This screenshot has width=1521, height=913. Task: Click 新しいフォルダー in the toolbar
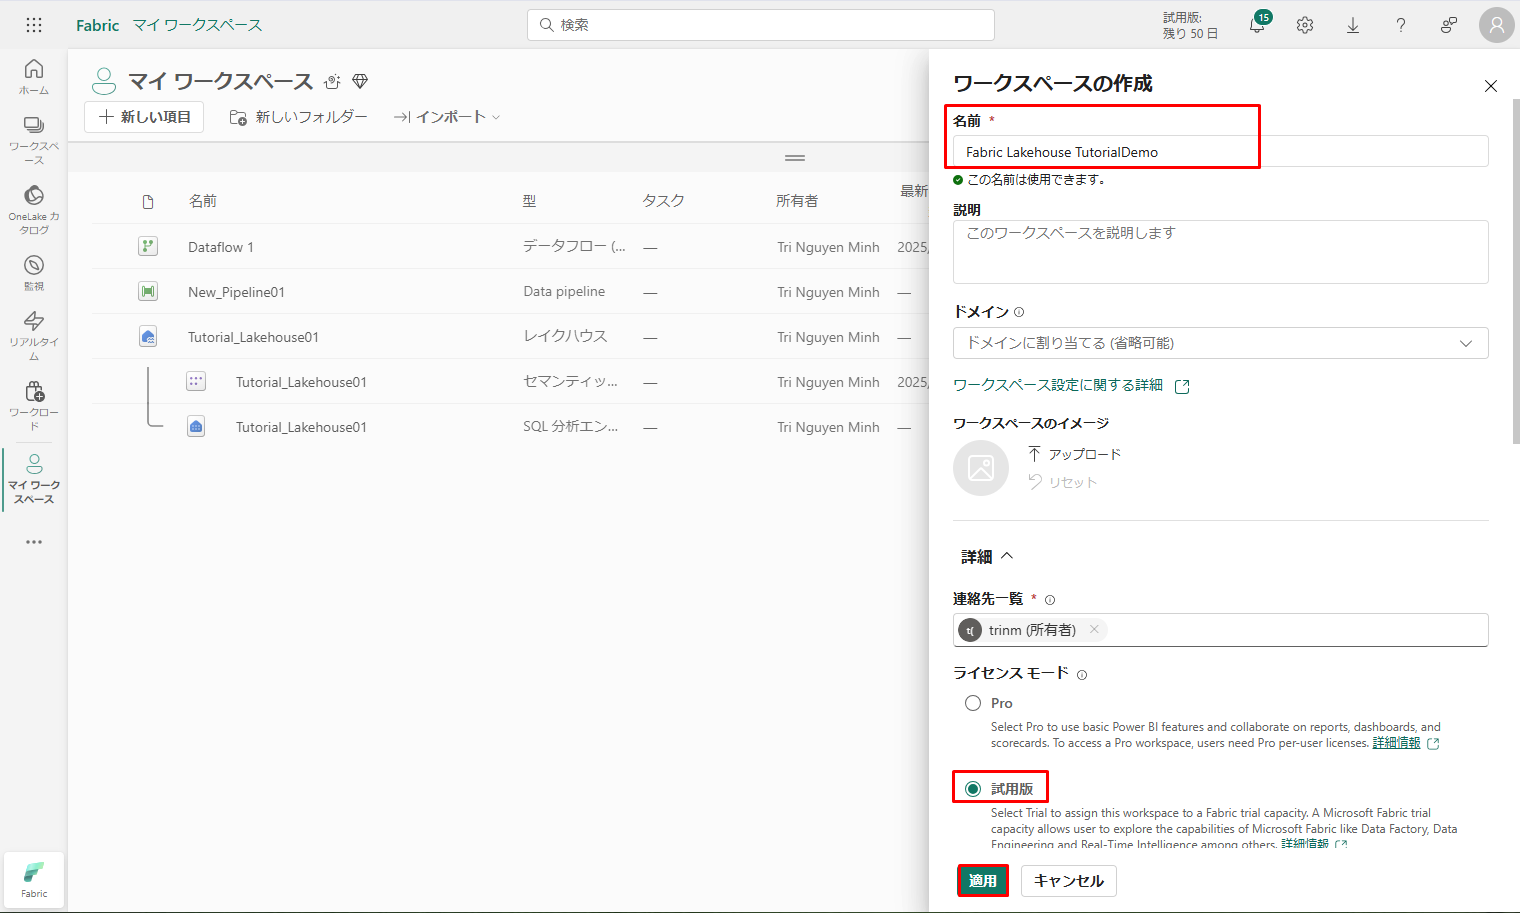[x=299, y=117]
